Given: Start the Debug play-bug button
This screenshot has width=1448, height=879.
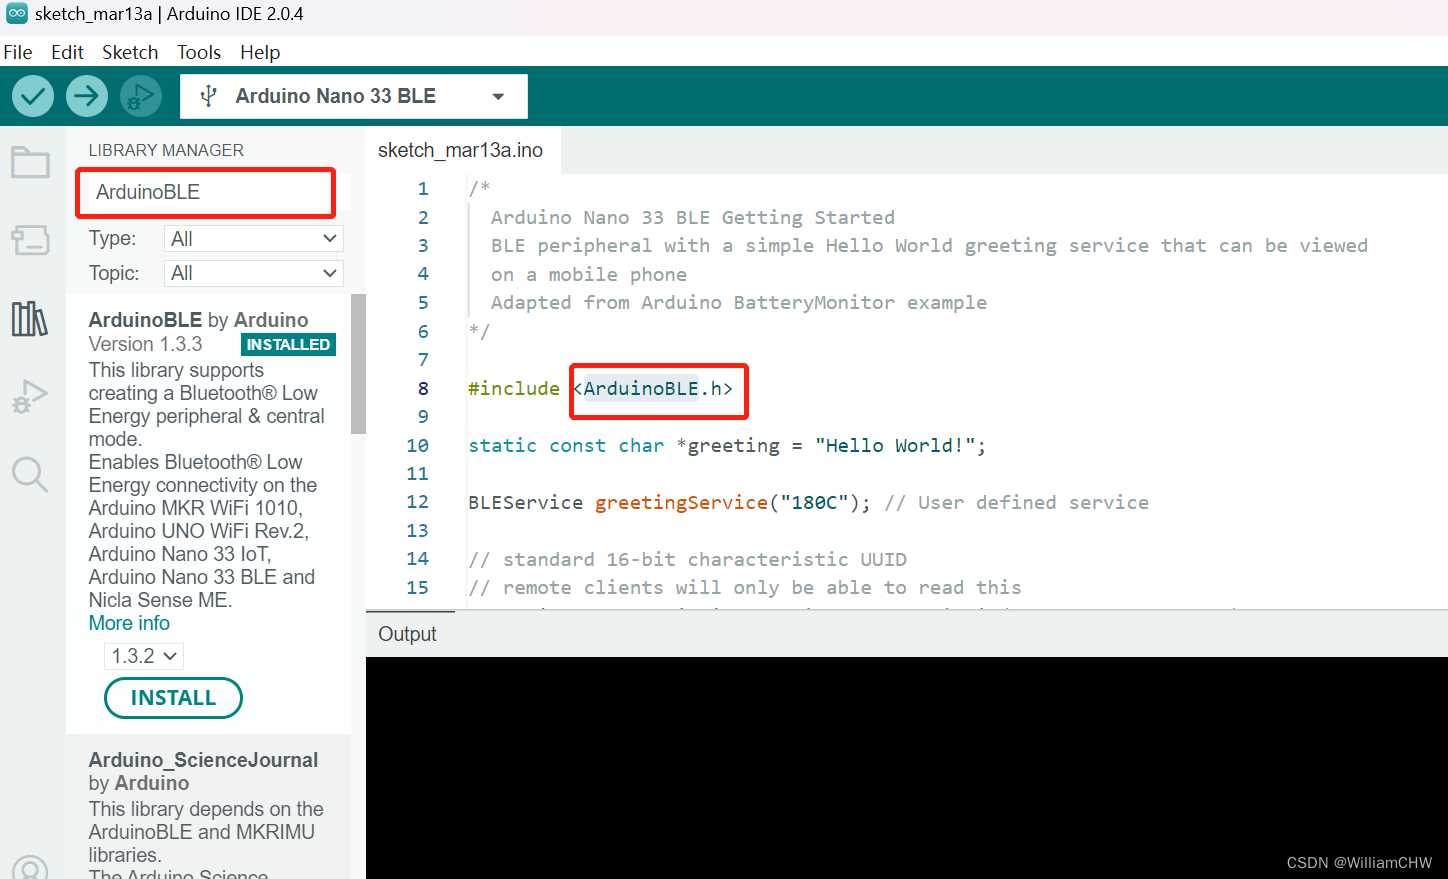Looking at the screenshot, I should 141,96.
